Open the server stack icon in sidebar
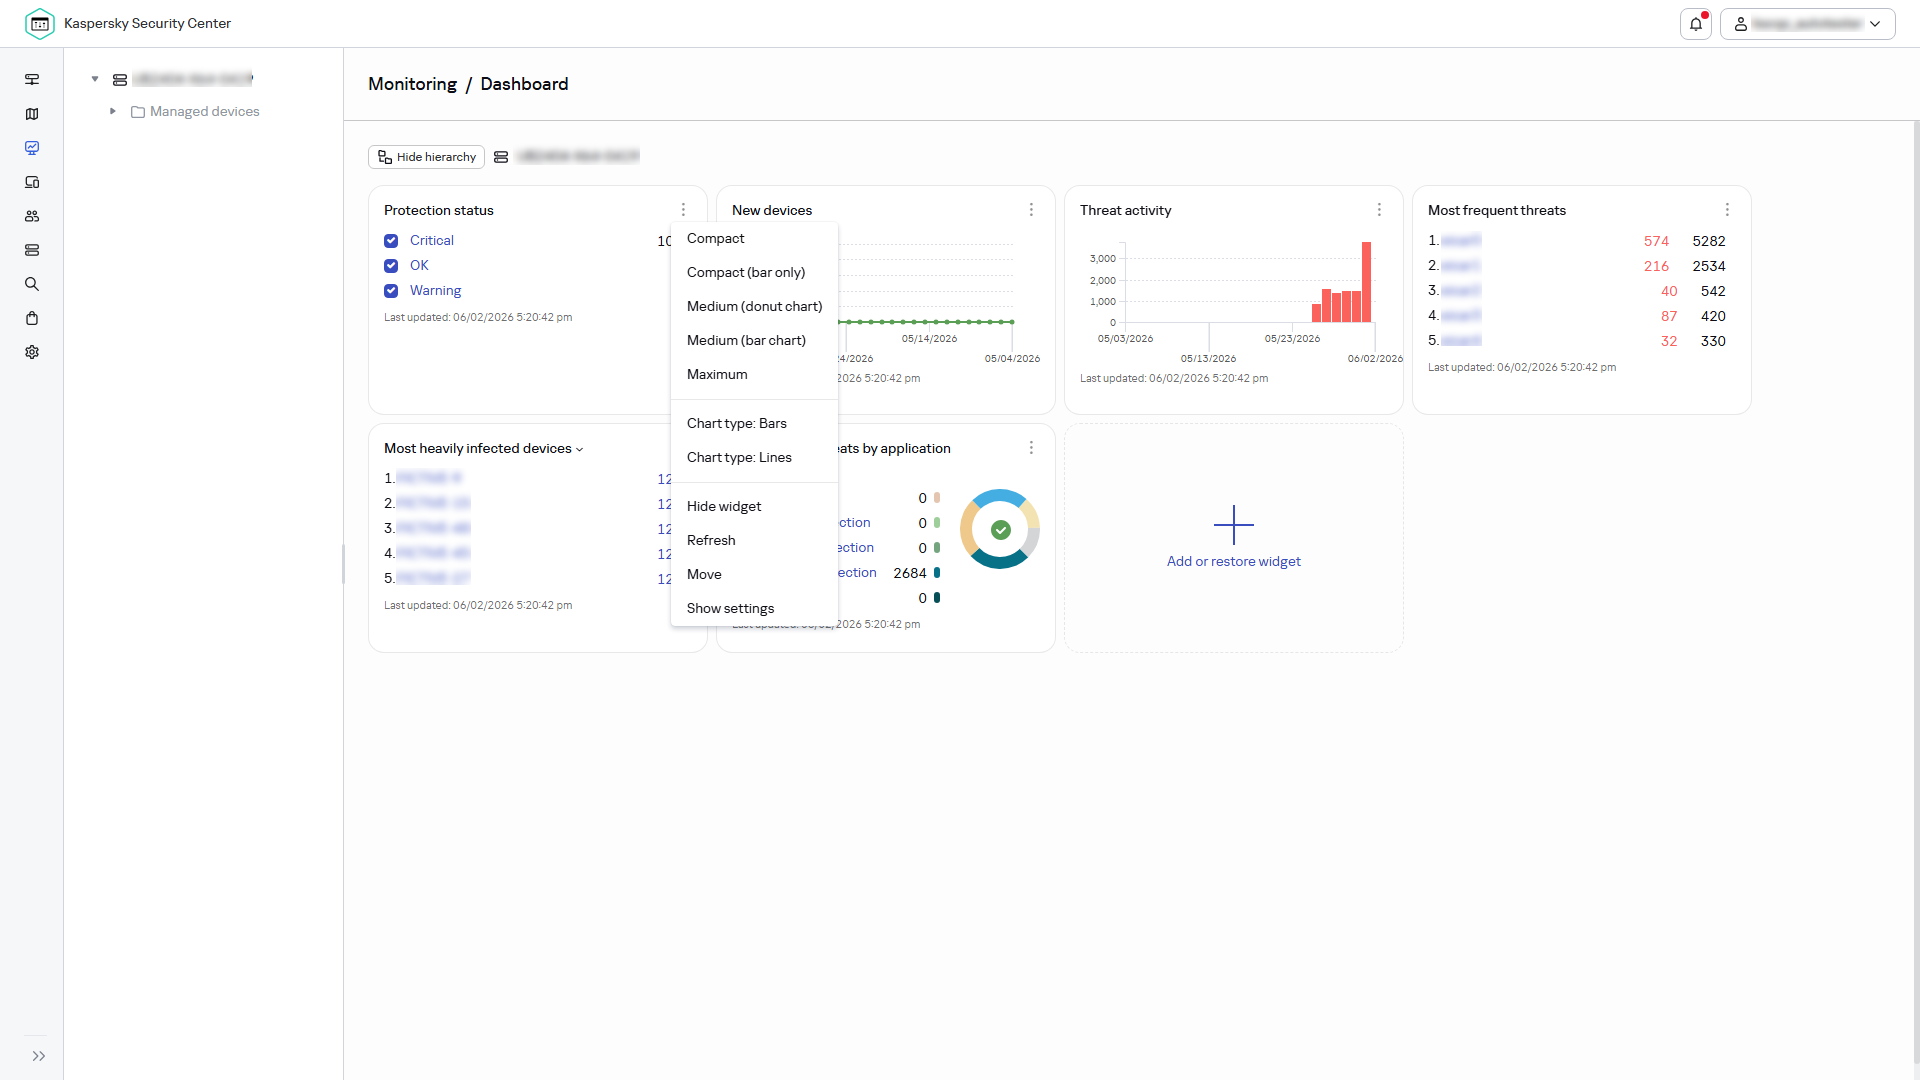 pyautogui.click(x=32, y=250)
